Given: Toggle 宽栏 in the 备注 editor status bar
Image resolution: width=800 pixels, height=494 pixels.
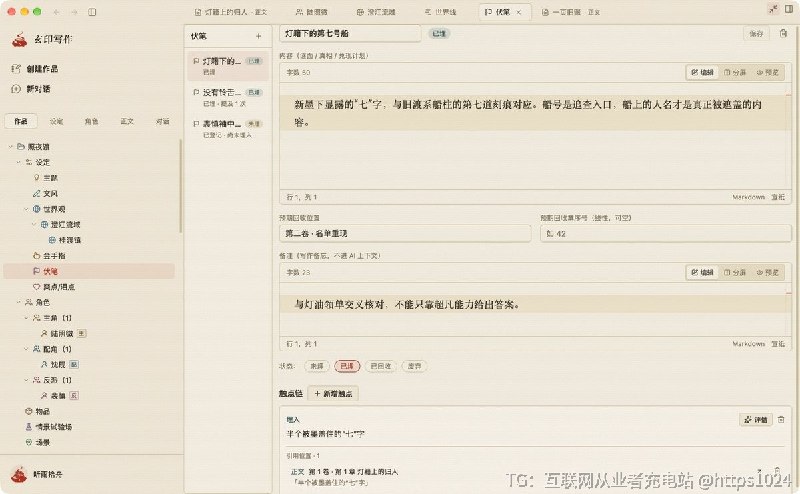Looking at the screenshot, I should point(778,344).
